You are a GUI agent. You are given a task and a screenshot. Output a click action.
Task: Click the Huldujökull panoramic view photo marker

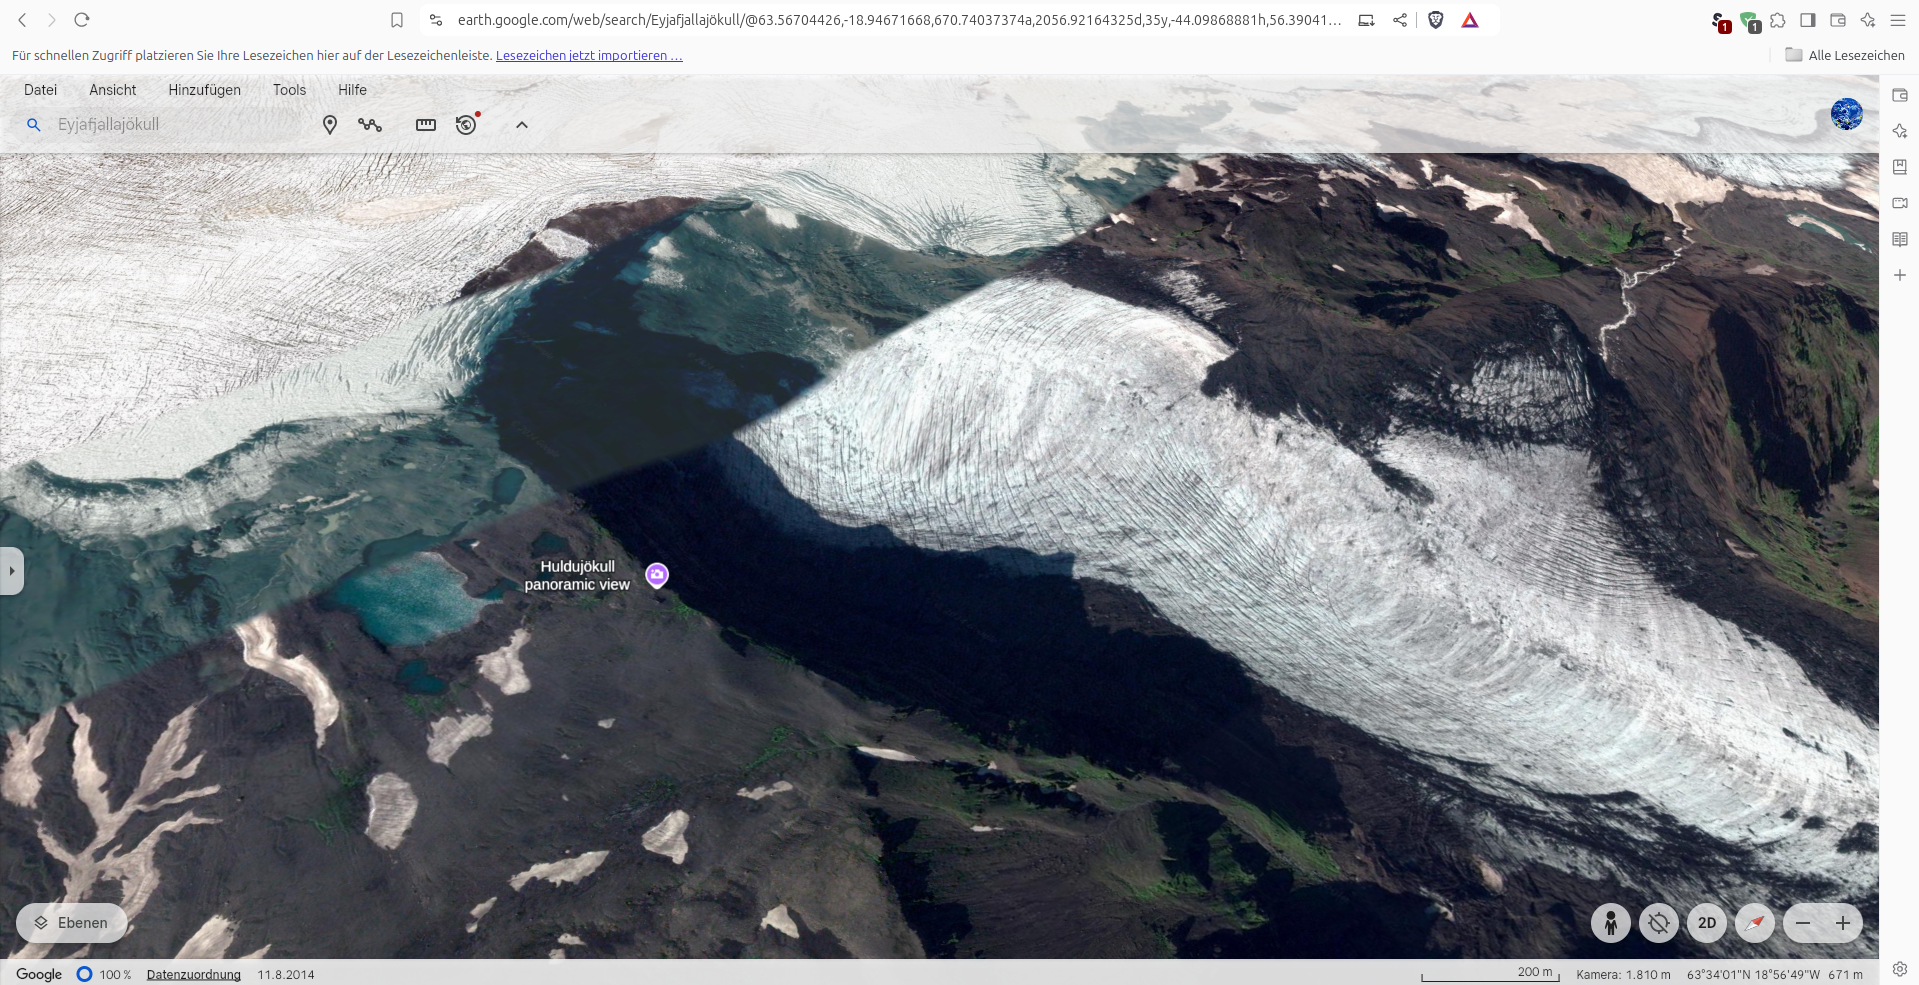click(657, 575)
